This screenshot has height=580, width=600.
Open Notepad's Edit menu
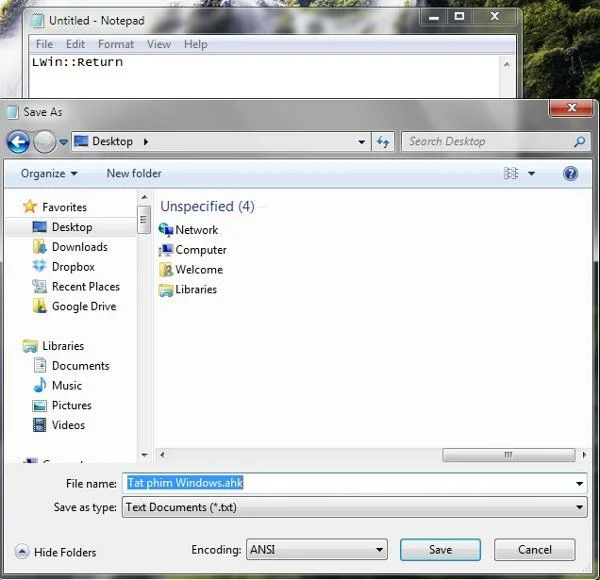tap(75, 44)
